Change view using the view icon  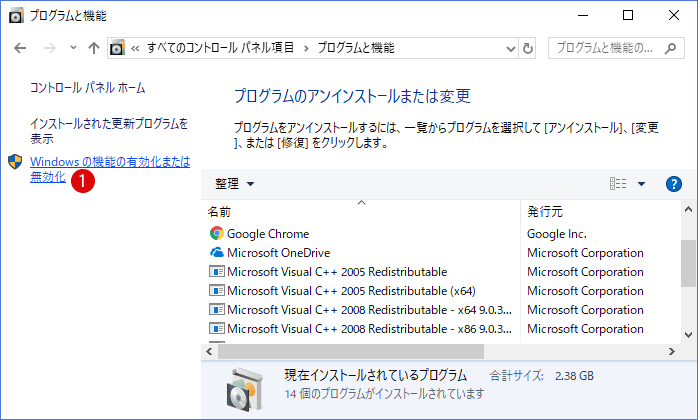coord(618,183)
